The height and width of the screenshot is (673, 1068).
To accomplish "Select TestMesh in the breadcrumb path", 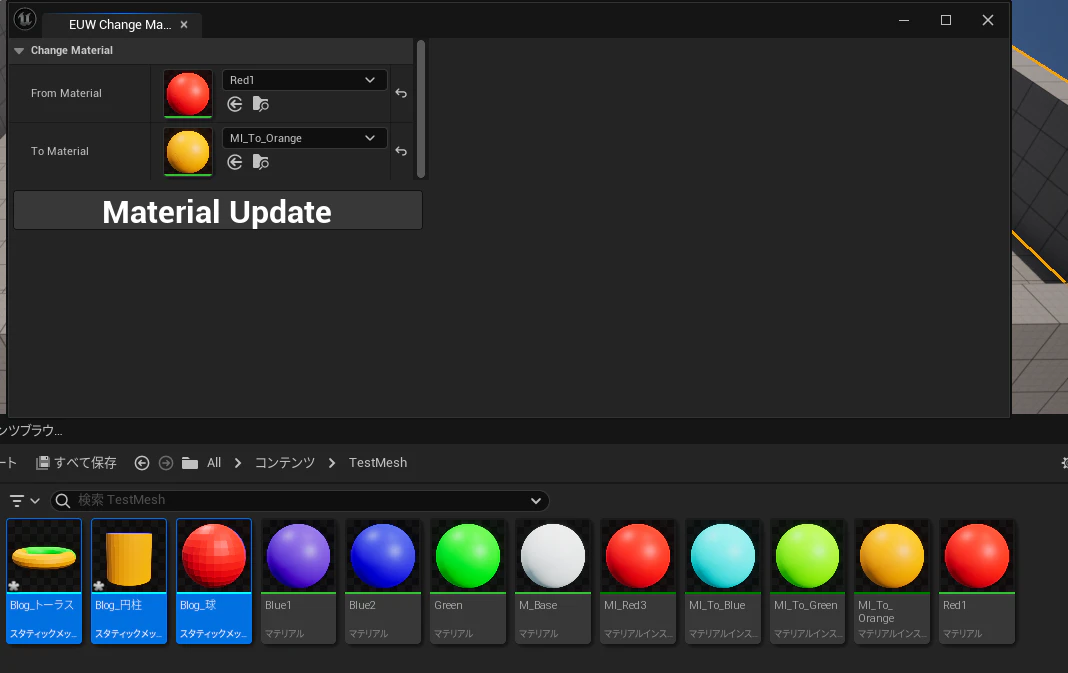I will (x=378, y=463).
